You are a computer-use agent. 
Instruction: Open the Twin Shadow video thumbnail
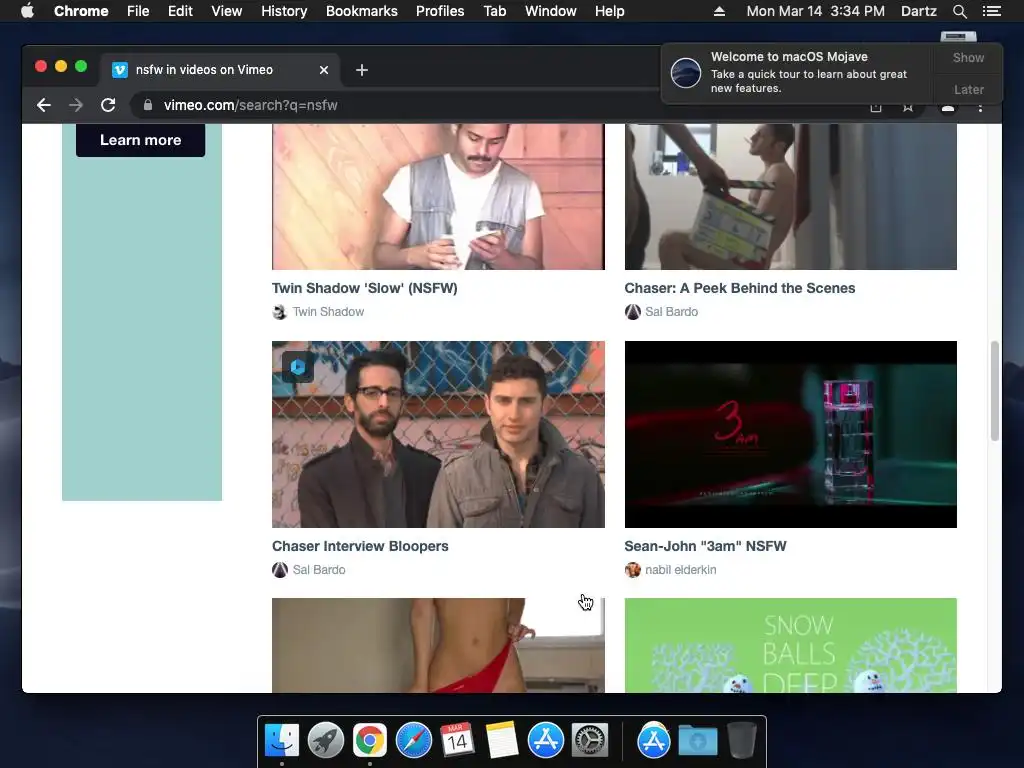[438, 197]
